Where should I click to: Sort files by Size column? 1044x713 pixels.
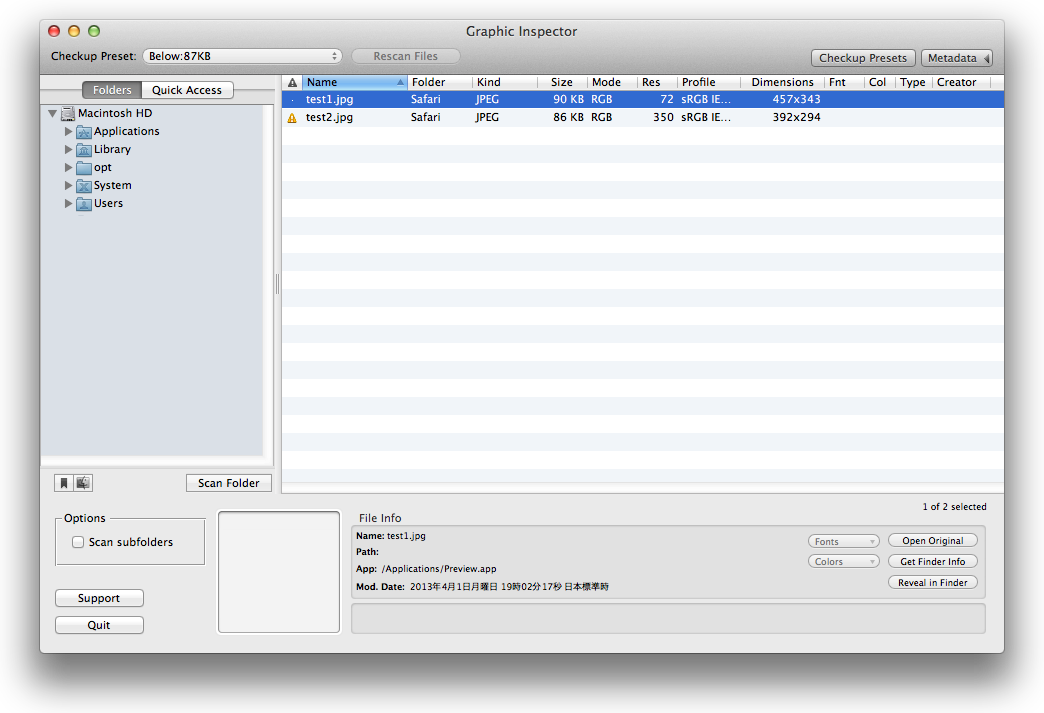point(562,82)
